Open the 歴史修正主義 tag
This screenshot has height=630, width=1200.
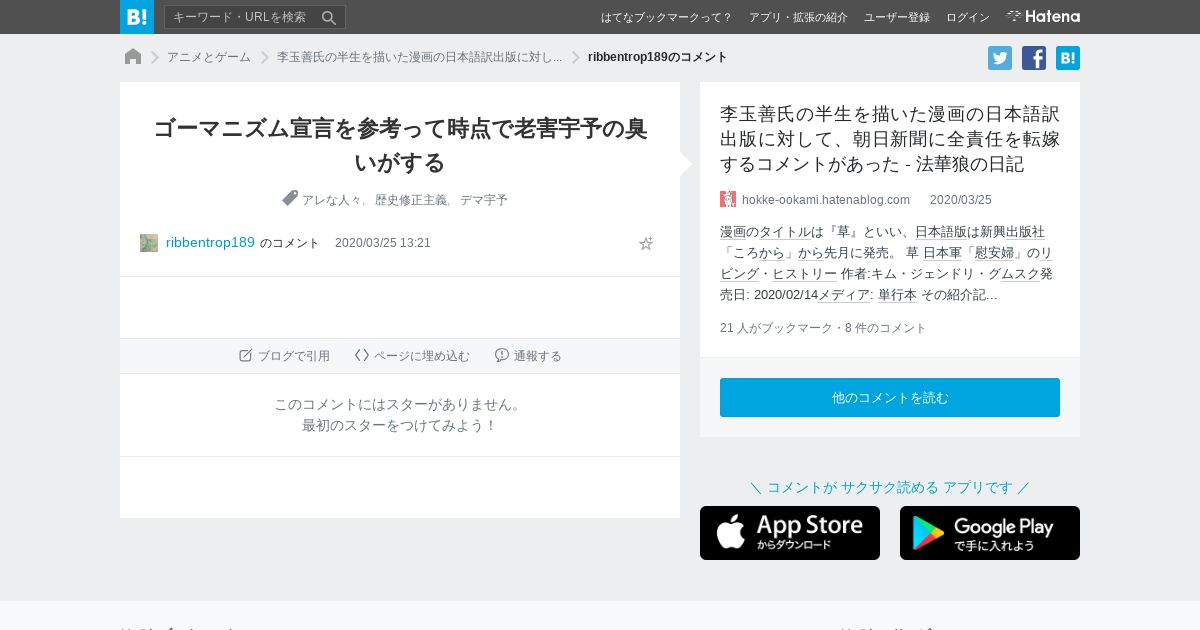pos(410,200)
